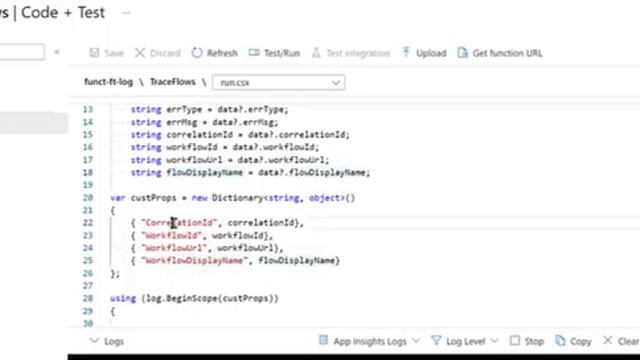This screenshot has width=640, height=360.
Task: Click the Copy logs label
Action: (580, 341)
